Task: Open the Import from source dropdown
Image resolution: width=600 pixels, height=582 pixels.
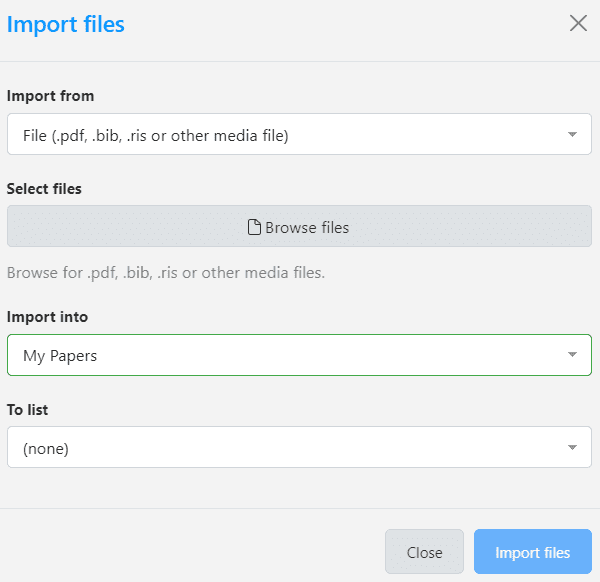Action: click(x=299, y=134)
